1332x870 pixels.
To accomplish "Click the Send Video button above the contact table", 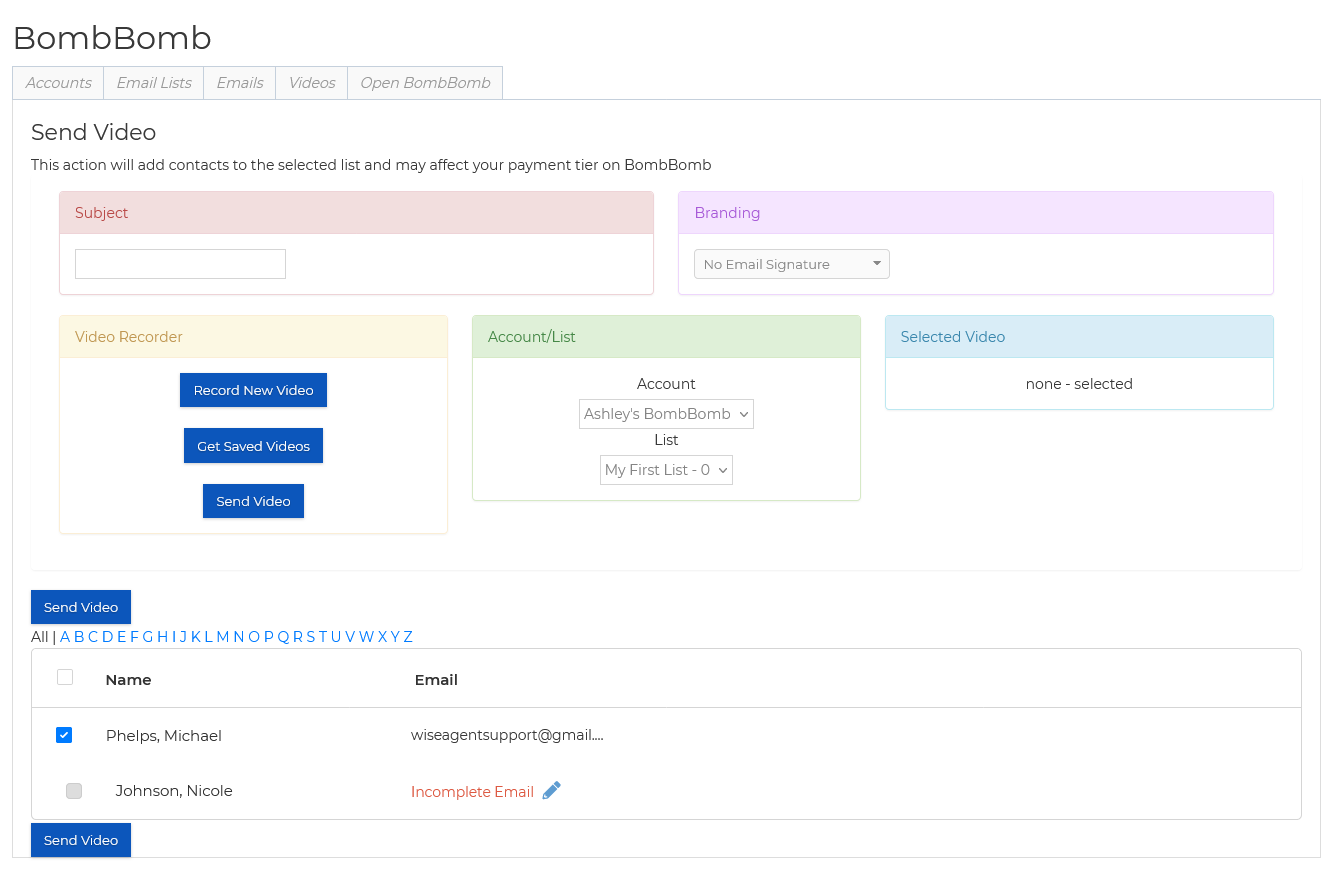I will point(81,607).
